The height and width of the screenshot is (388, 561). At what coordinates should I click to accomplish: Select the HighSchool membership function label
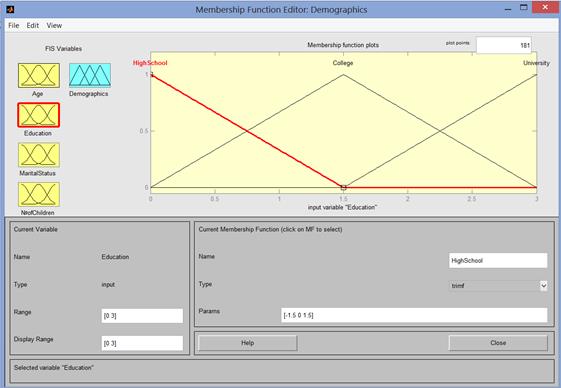pos(150,63)
